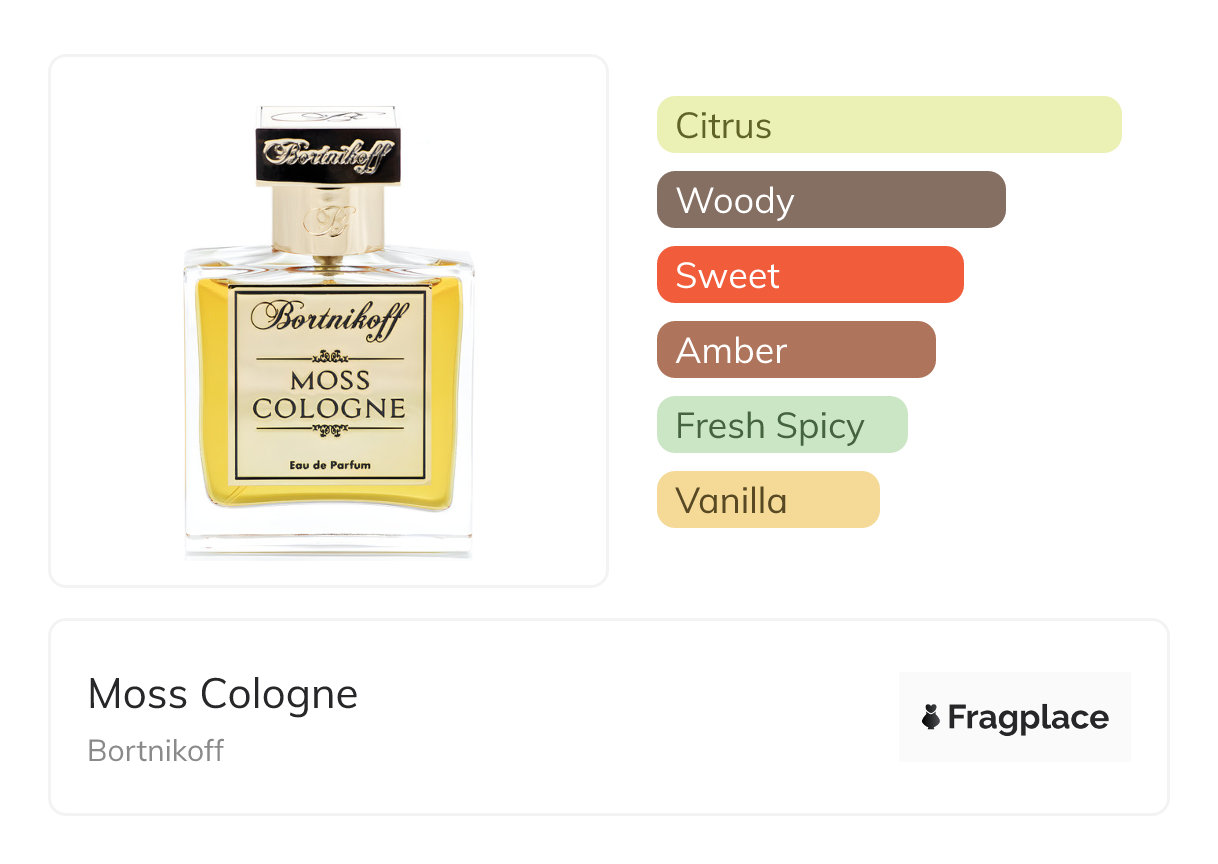Pick the Amber accord bar
Screen dimensions: 1218x864
796,350
